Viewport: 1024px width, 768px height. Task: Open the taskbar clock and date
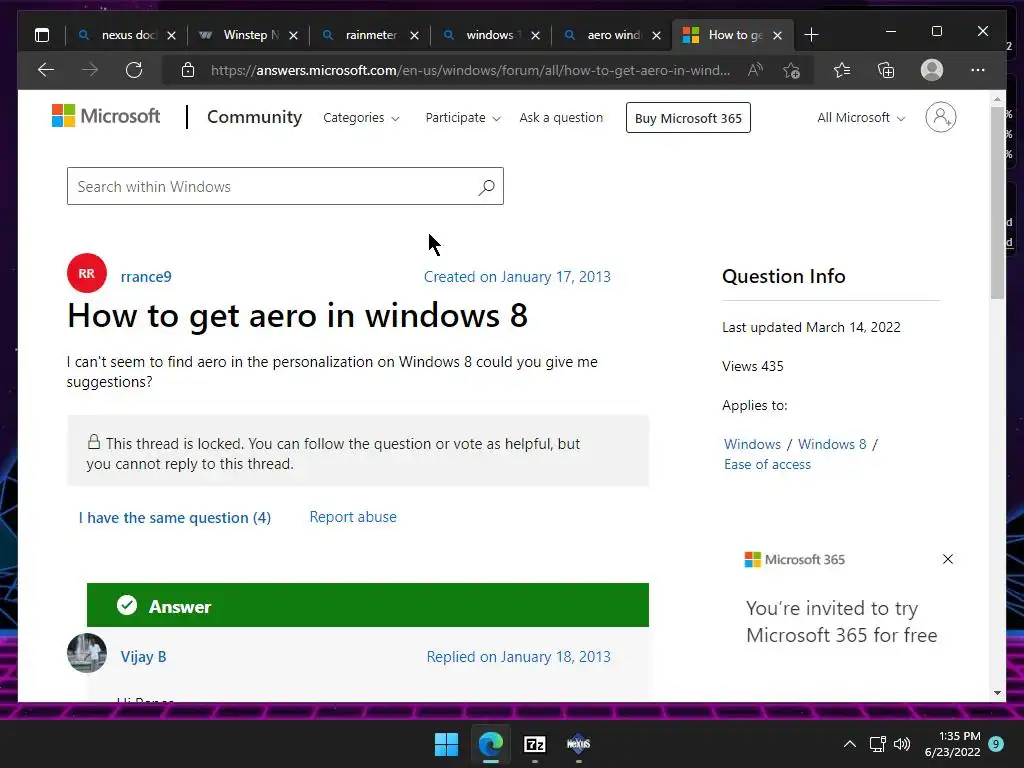pyautogui.click(x=953, y=744)
